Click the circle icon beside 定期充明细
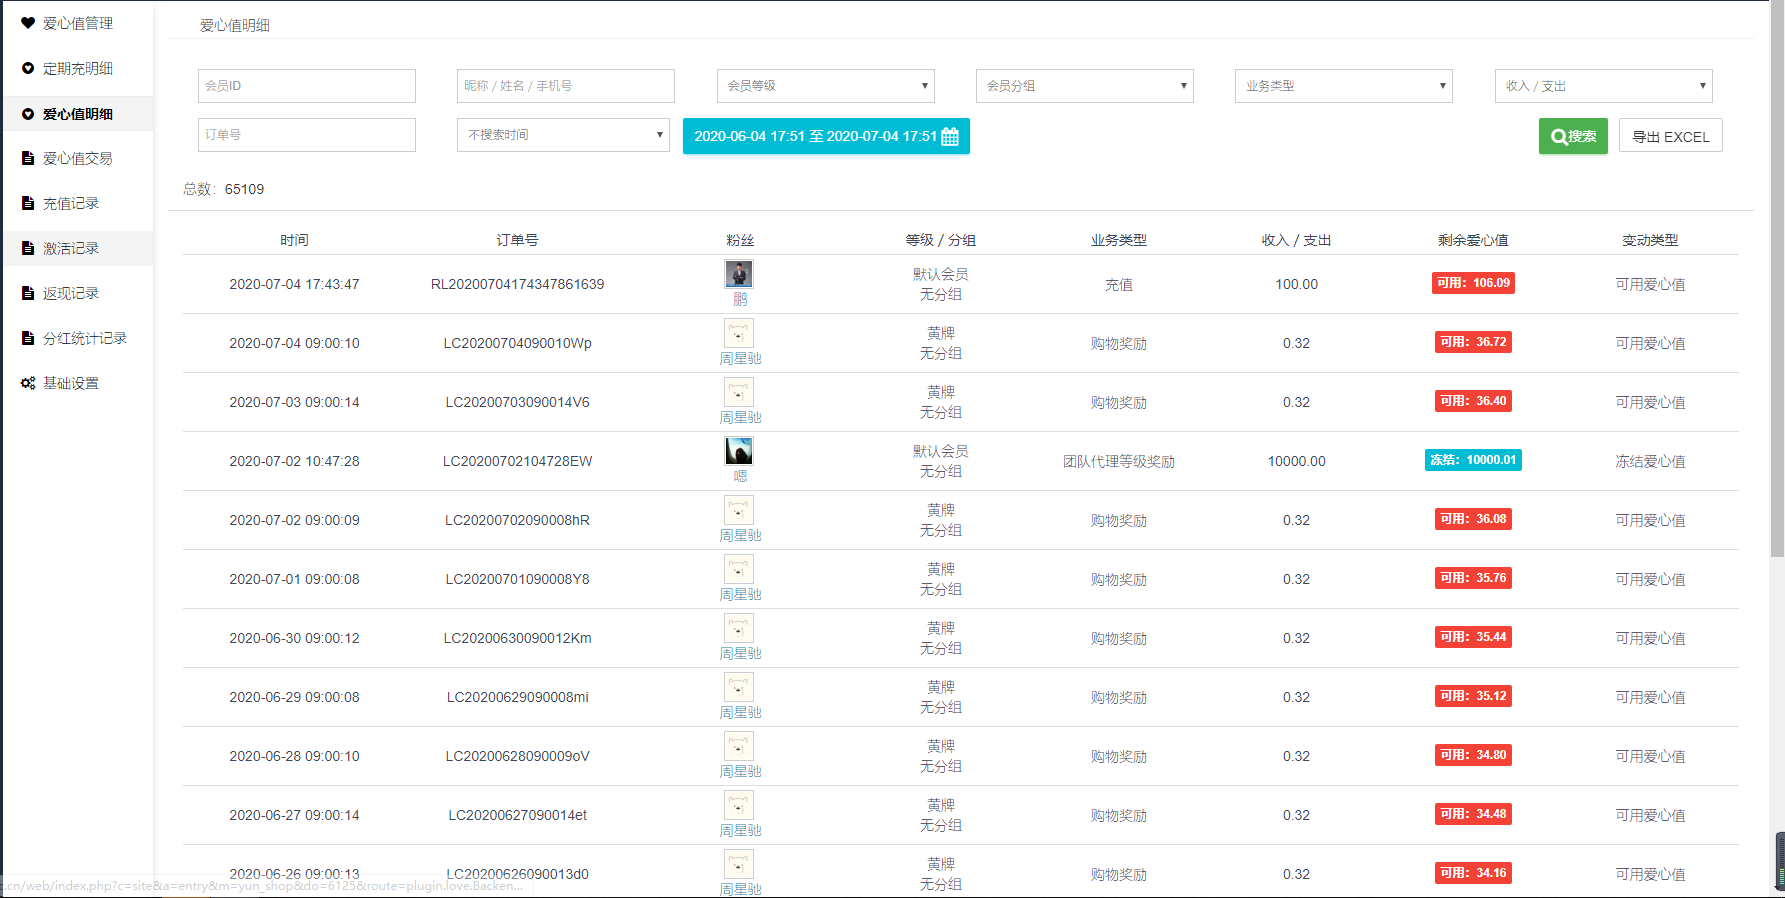This screenshot has height=898, width=1785. point(28,68)
